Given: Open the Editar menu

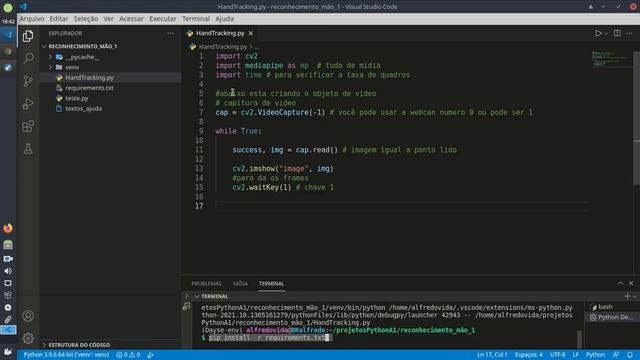Looking at the screenshot, I should click(59, 19).
